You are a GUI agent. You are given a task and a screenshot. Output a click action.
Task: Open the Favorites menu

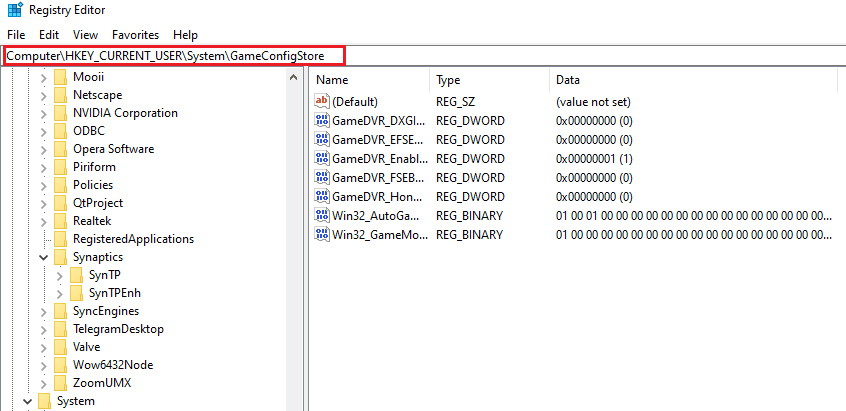[135, 35]
